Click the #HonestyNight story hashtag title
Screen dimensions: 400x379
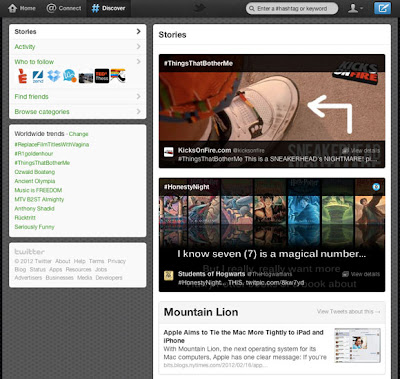coord(186,187)
